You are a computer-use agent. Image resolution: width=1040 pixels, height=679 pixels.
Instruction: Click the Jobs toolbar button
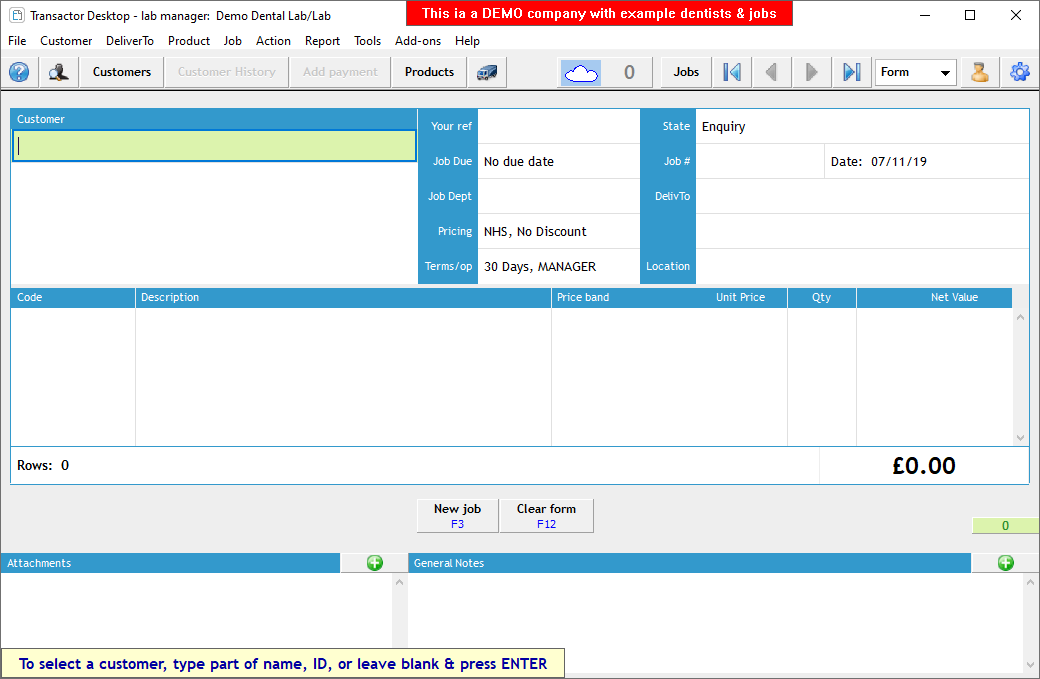686,72
